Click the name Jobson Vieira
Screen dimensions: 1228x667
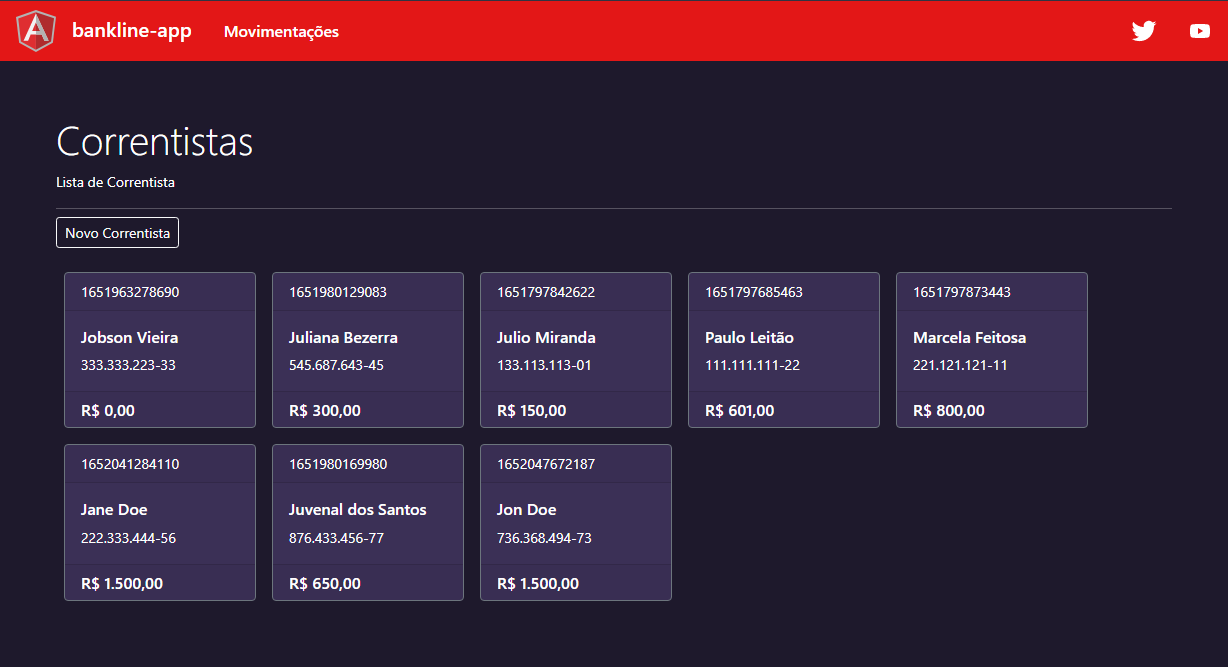point(129,337)
